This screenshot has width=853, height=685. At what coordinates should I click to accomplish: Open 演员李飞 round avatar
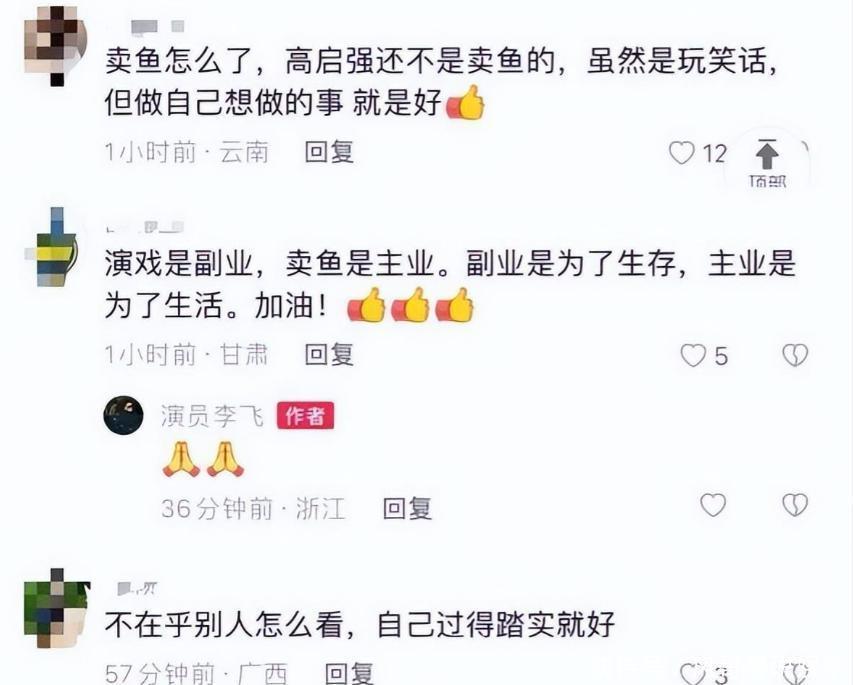[x=123, y=415]
